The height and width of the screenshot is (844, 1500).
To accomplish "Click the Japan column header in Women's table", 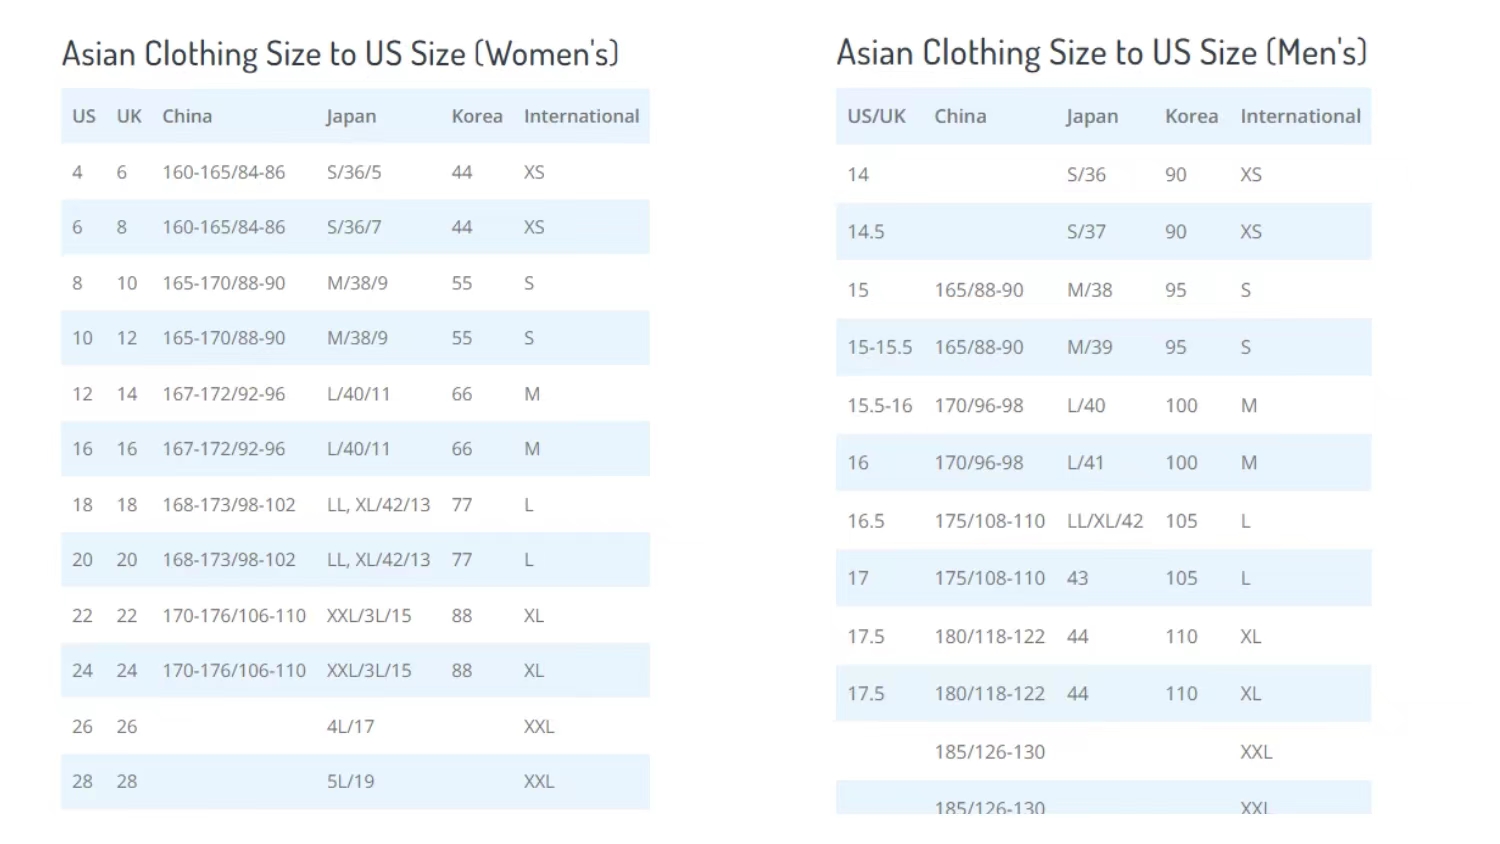I will (x=350, y=116).
